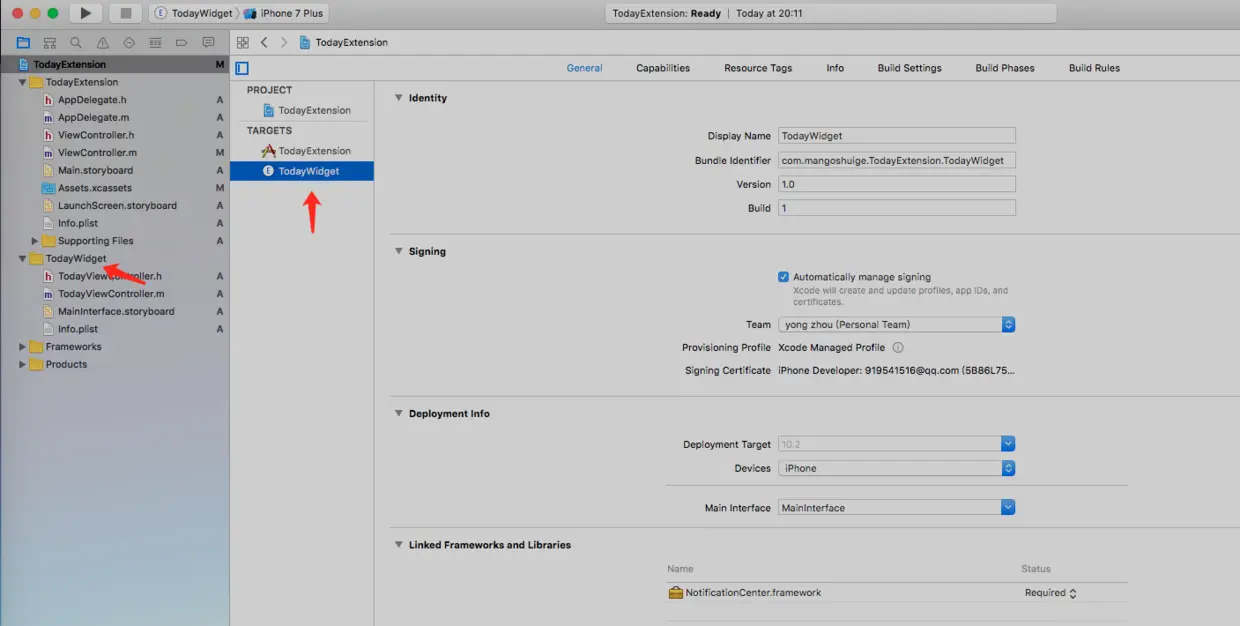
Task: Click the Provisioning Profile info icon
Action: 898,348
